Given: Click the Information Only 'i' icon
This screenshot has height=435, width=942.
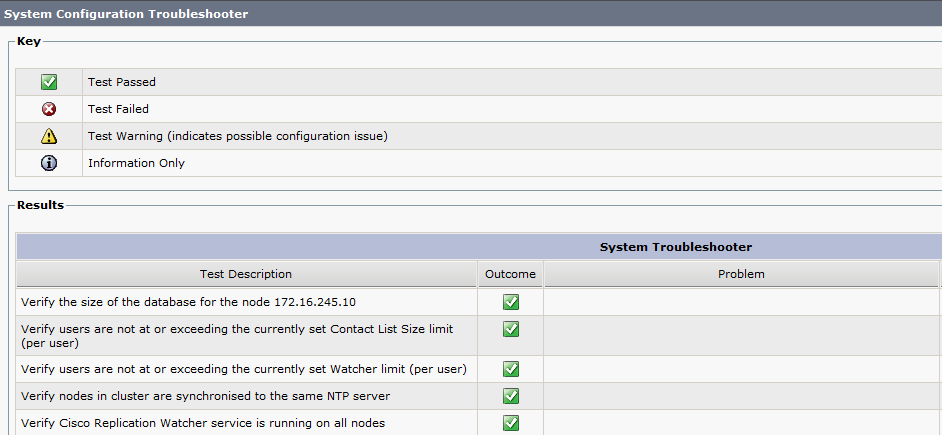Looking at the screenshot, I should [49, 163].
